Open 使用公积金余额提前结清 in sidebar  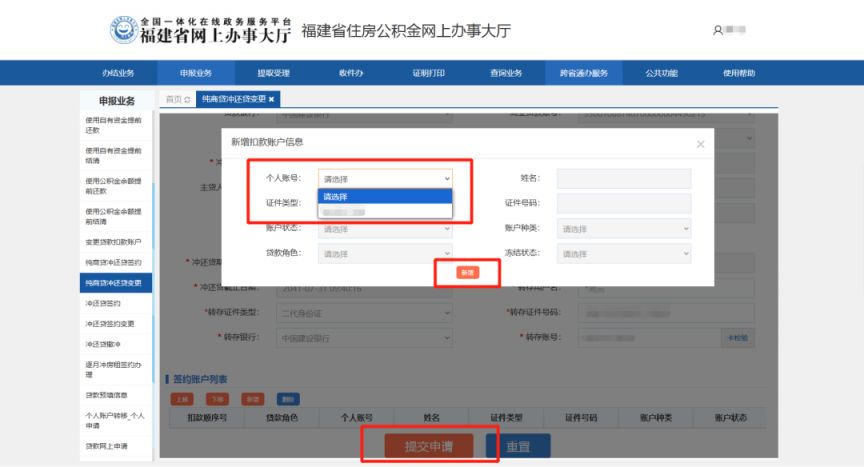pyautogui.click(x=114, y=216)
